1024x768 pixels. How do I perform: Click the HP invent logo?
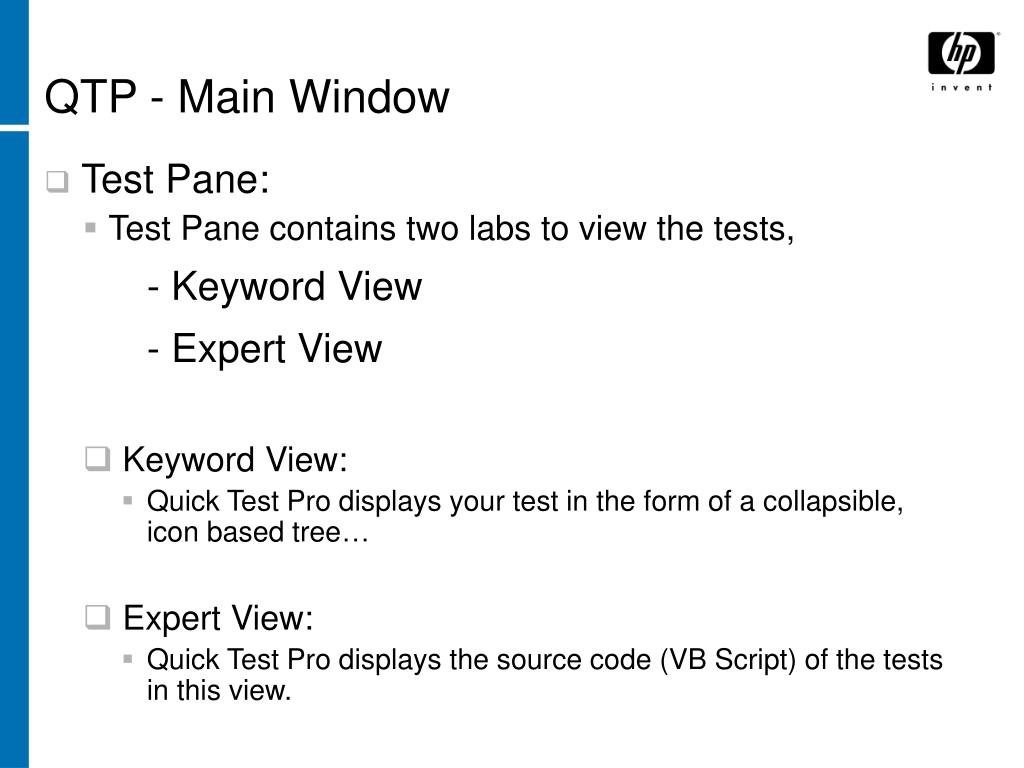click(x=961, y=61)
